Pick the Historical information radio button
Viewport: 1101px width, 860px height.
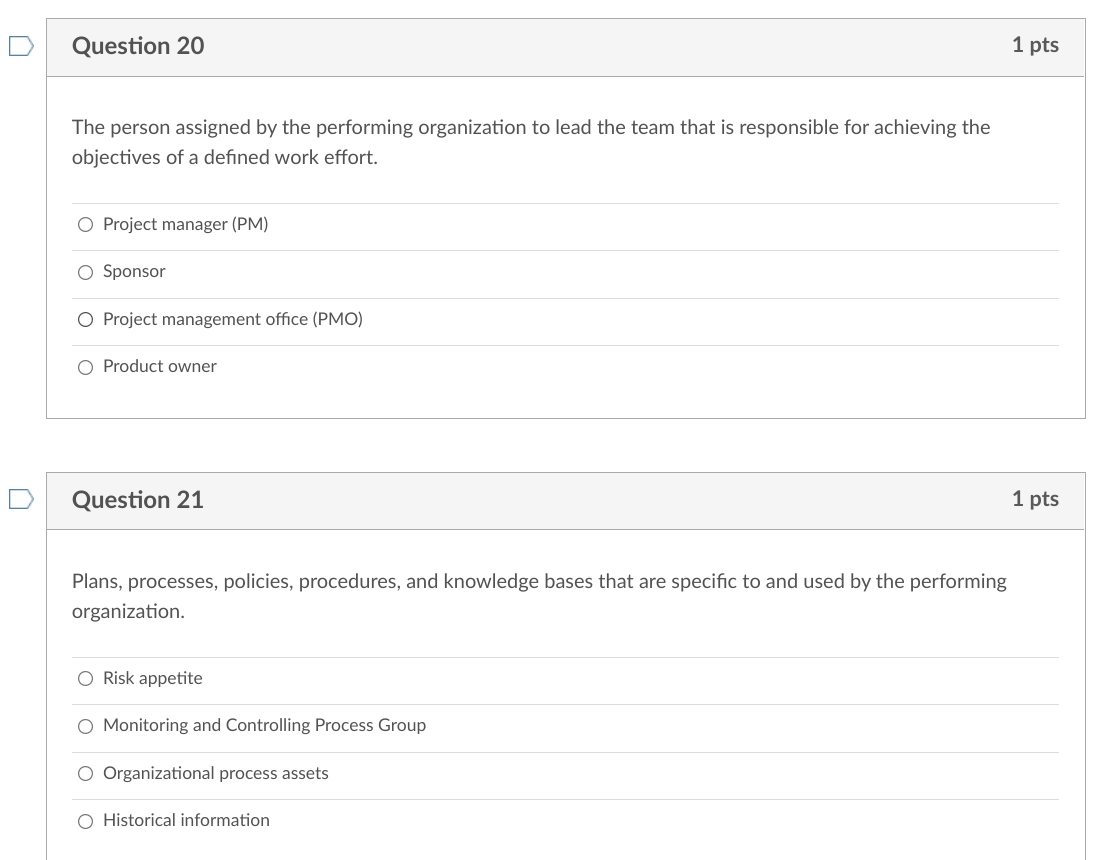[x=86, y=821]
